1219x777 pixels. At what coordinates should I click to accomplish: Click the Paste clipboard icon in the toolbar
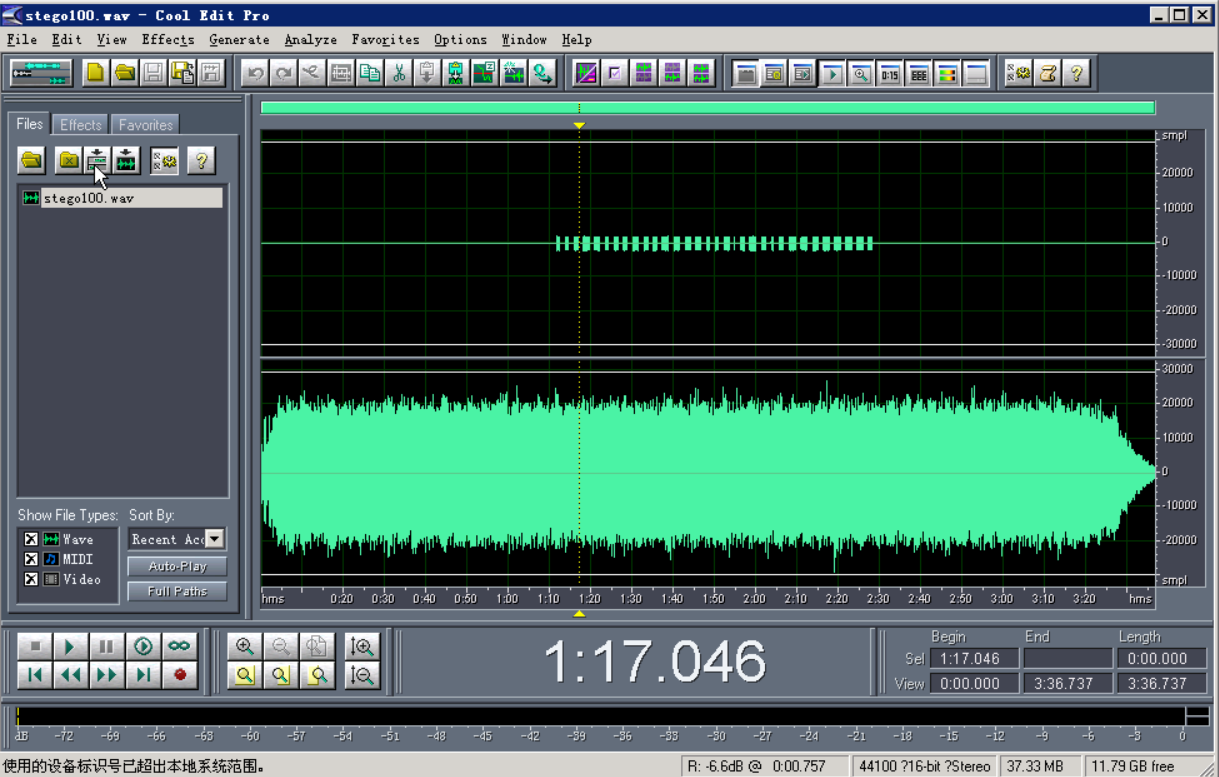pyautogui.click(x=428, y=73)
